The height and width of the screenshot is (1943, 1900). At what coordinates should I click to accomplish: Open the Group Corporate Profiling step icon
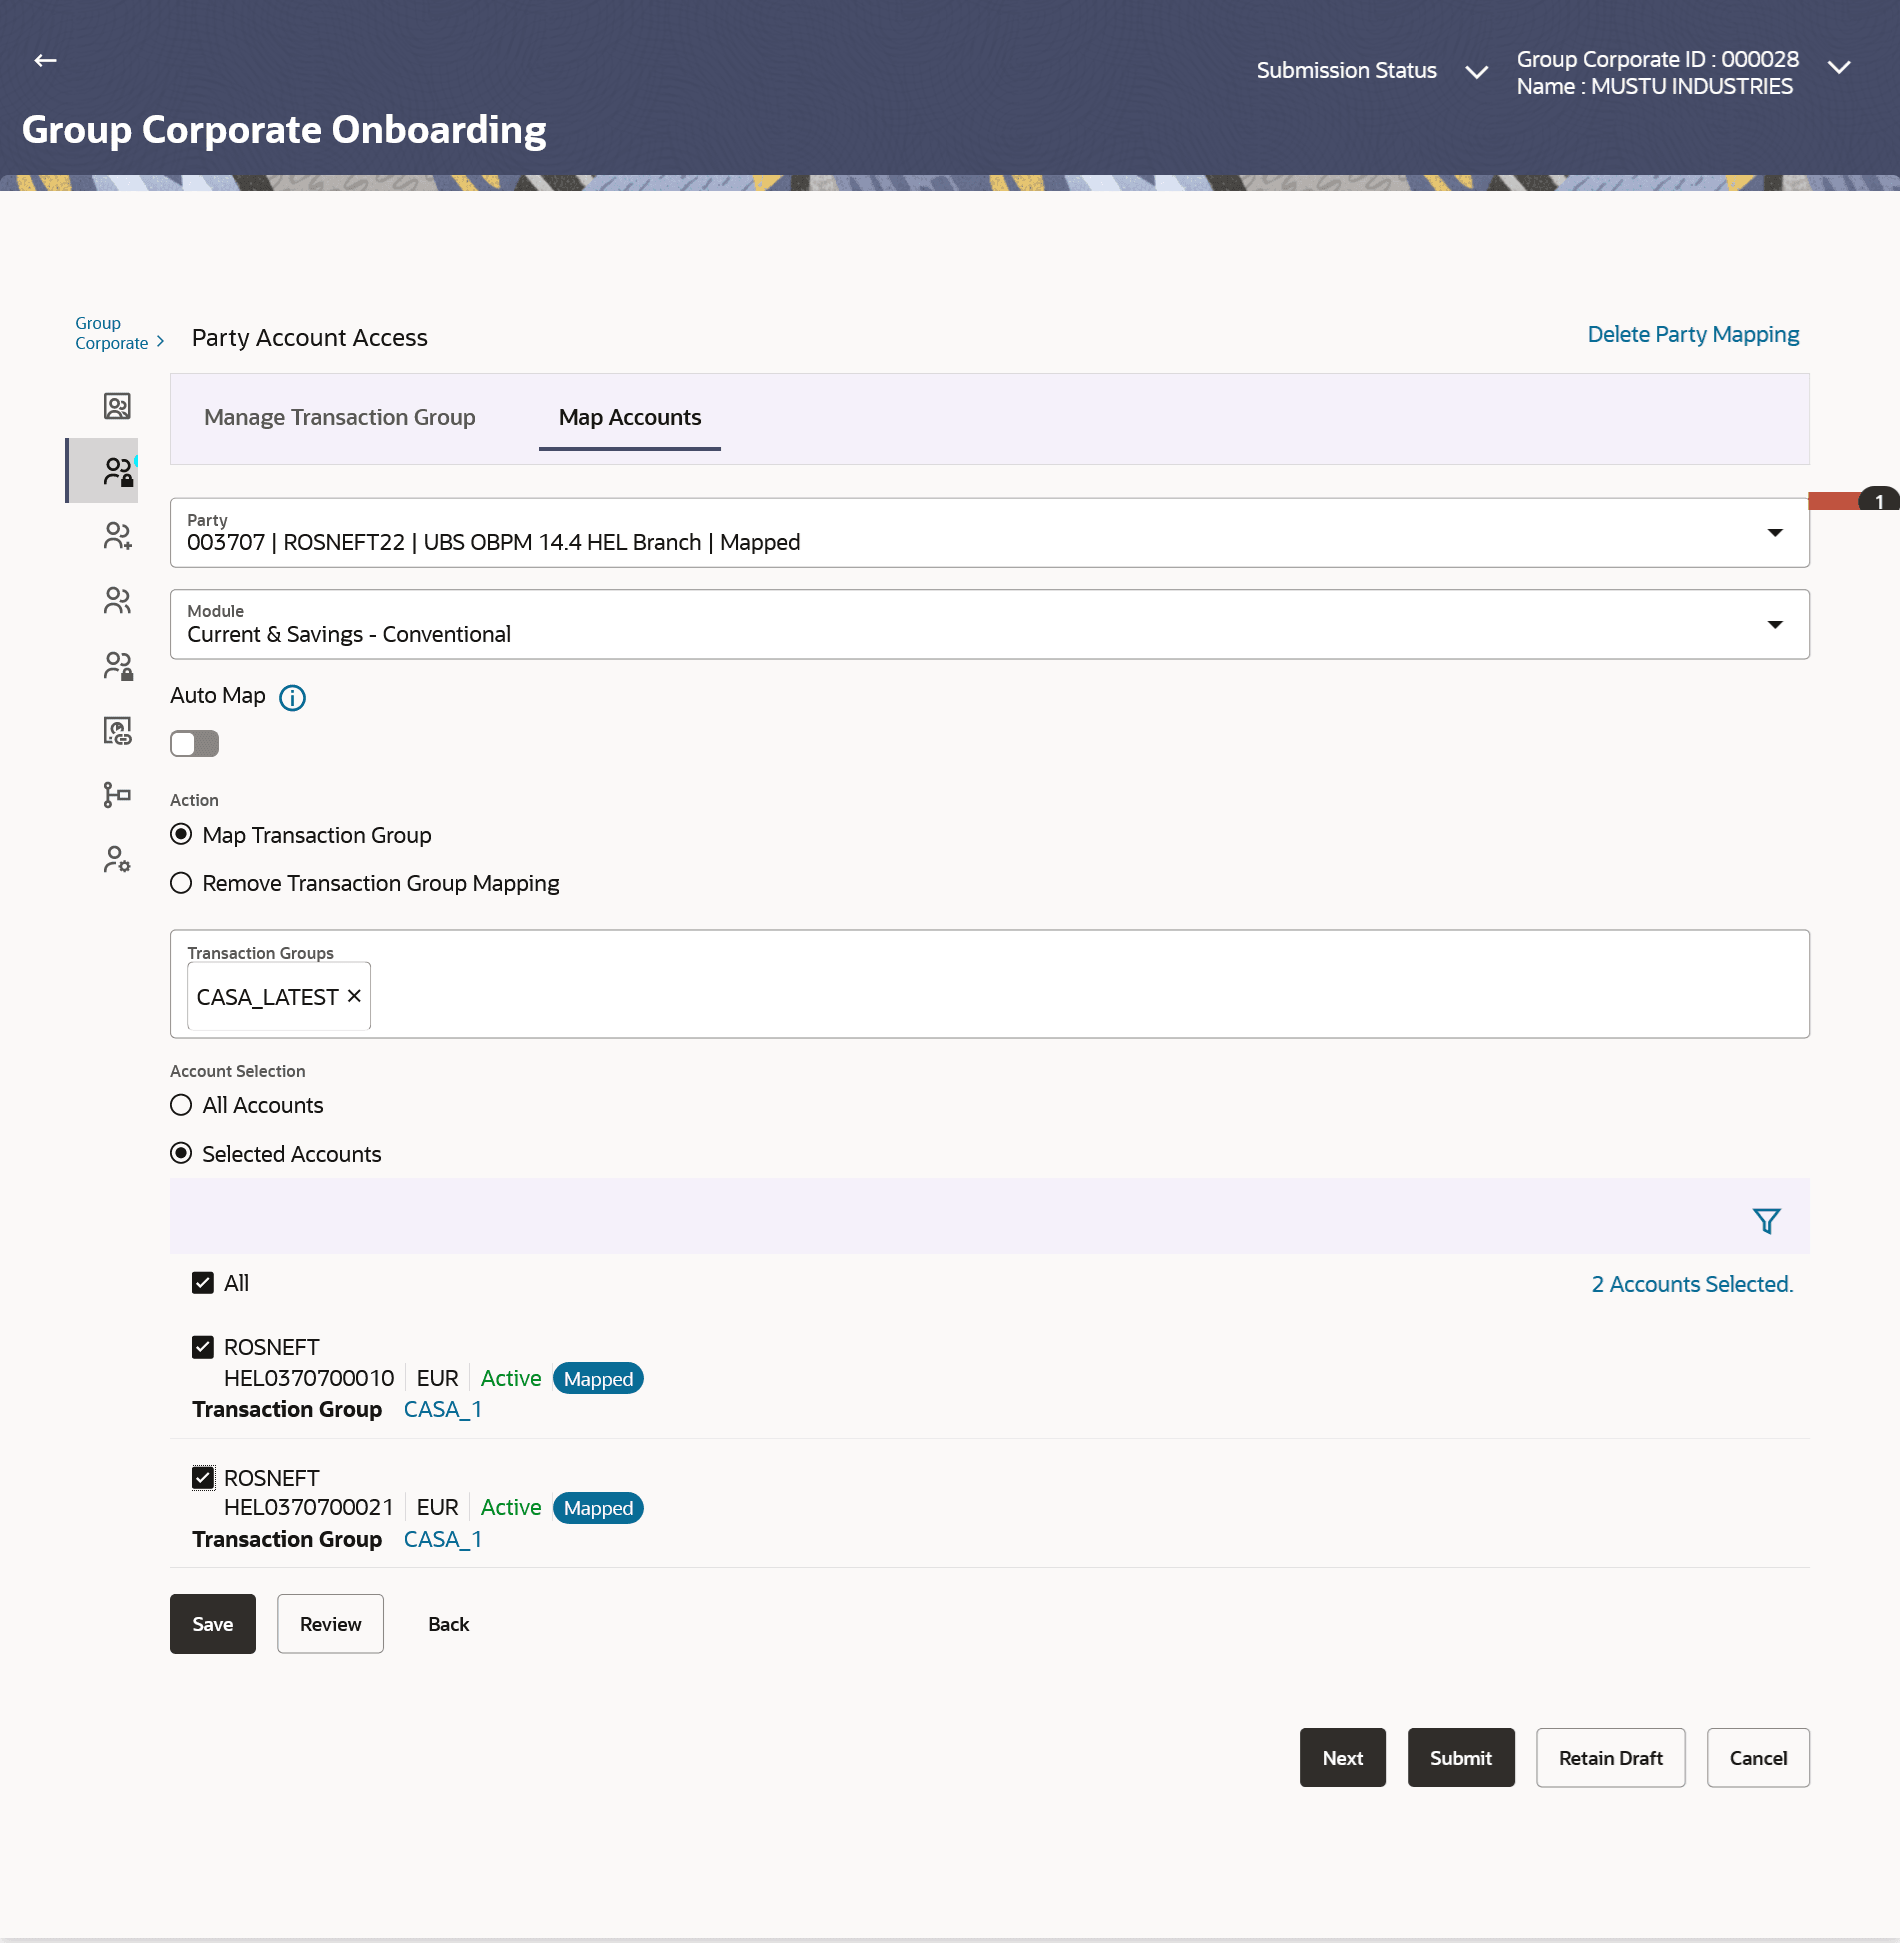[x=117, y=407]
